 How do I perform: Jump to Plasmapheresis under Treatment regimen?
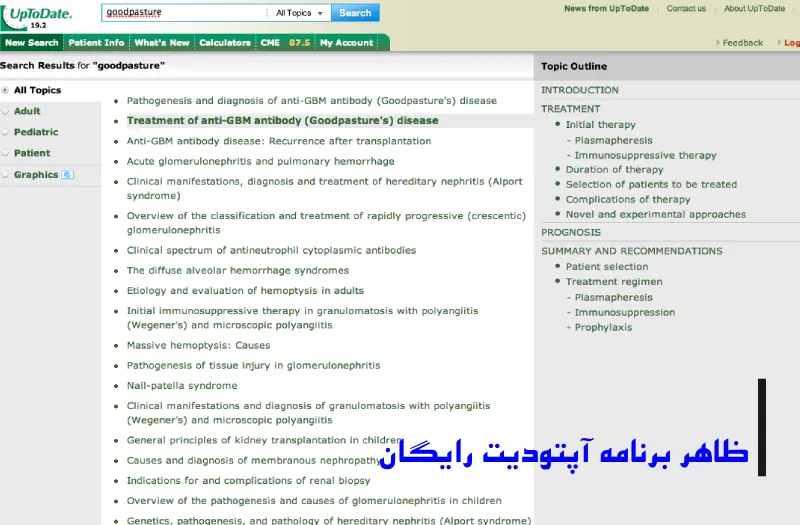(x=613, y=297)
